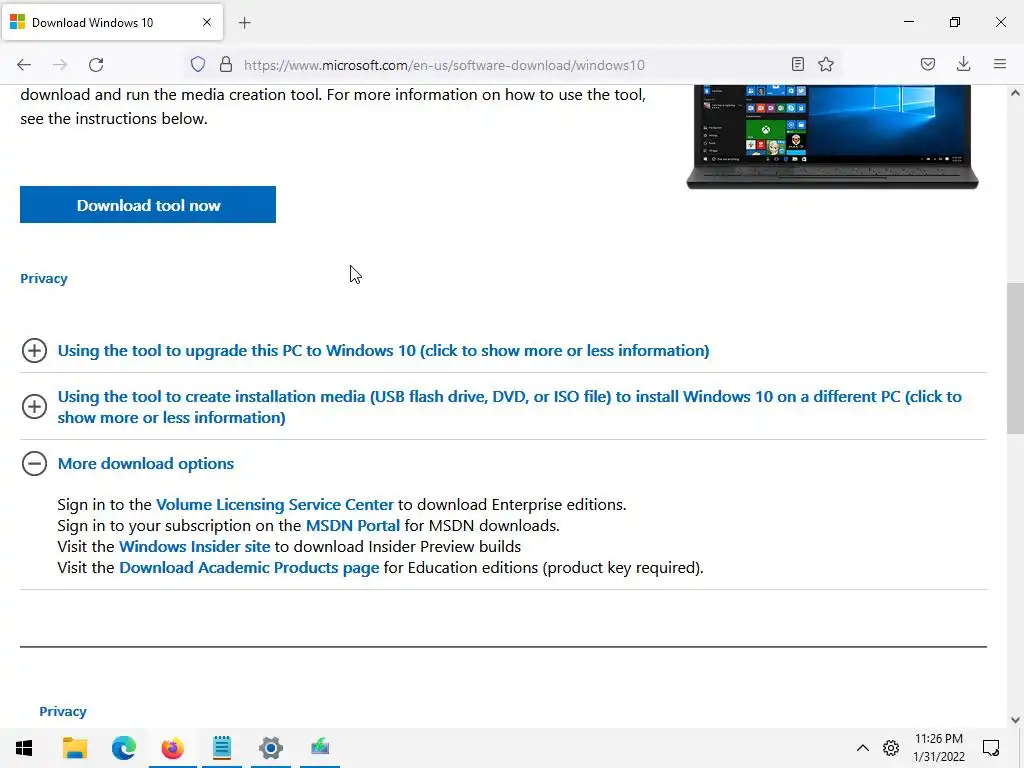Open the Windows Insider site link

(x=195, y=547)
